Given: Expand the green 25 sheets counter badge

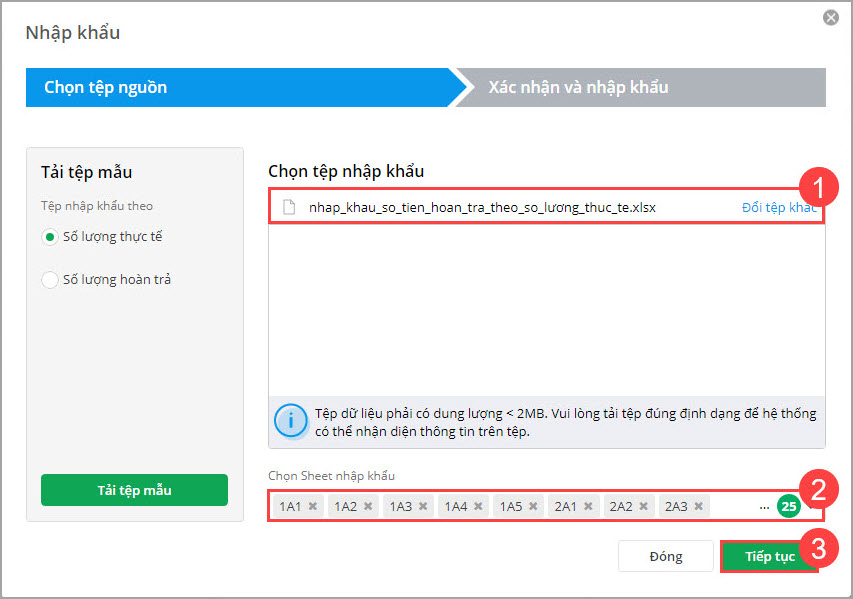Looking at the screenshot, I should (x=789, y=507).
